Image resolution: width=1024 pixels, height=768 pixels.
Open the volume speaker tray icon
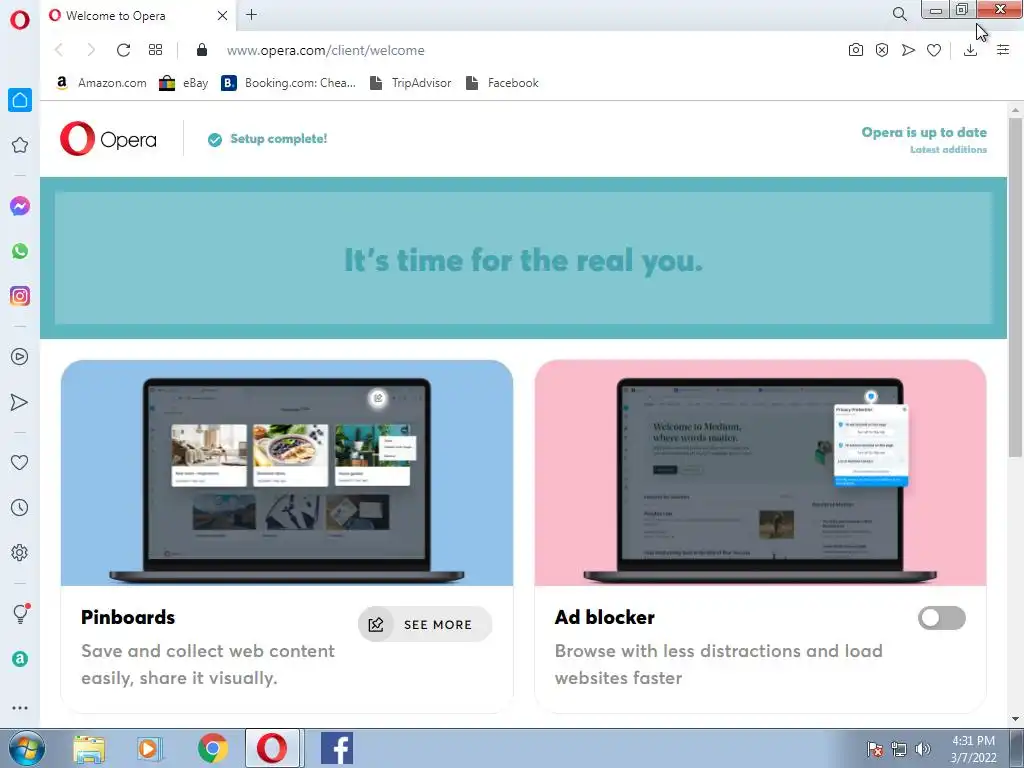point(923,749)
